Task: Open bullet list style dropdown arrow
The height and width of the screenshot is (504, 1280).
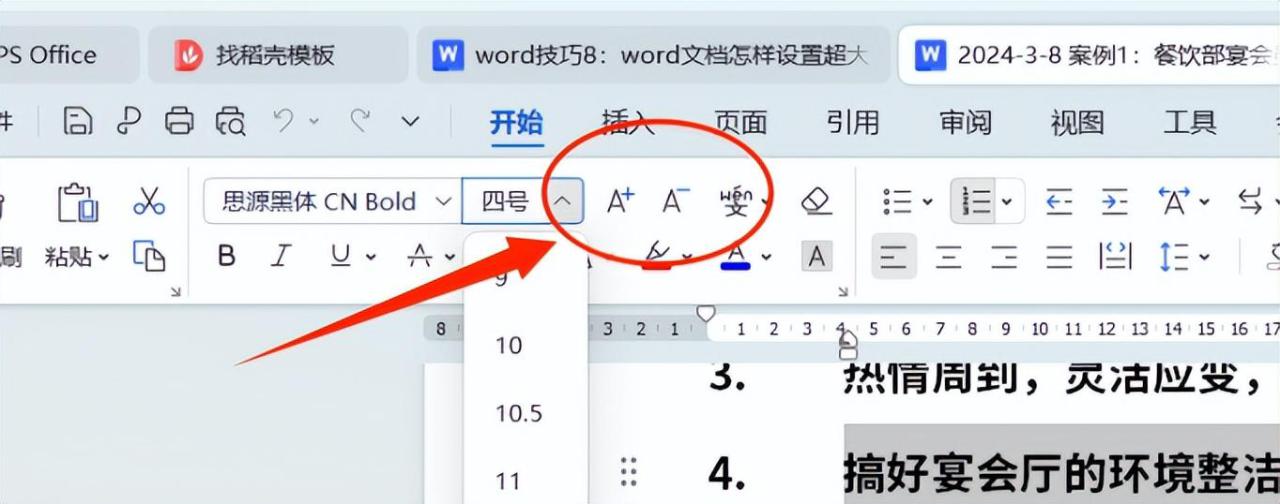Action: tap(927, 202)
